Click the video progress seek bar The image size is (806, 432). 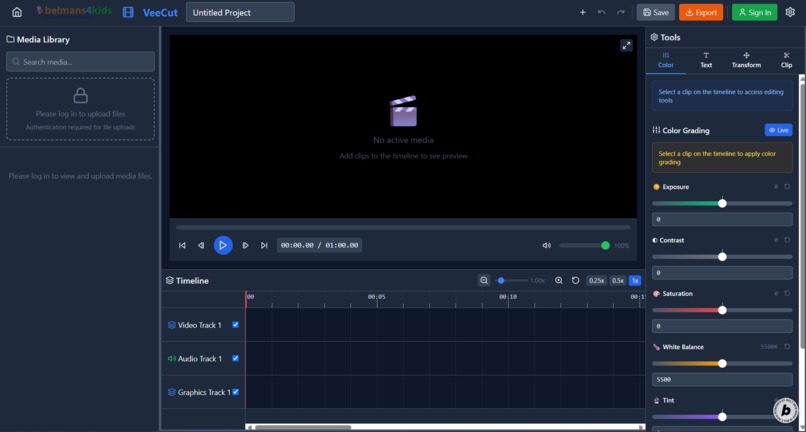point(403,227)
